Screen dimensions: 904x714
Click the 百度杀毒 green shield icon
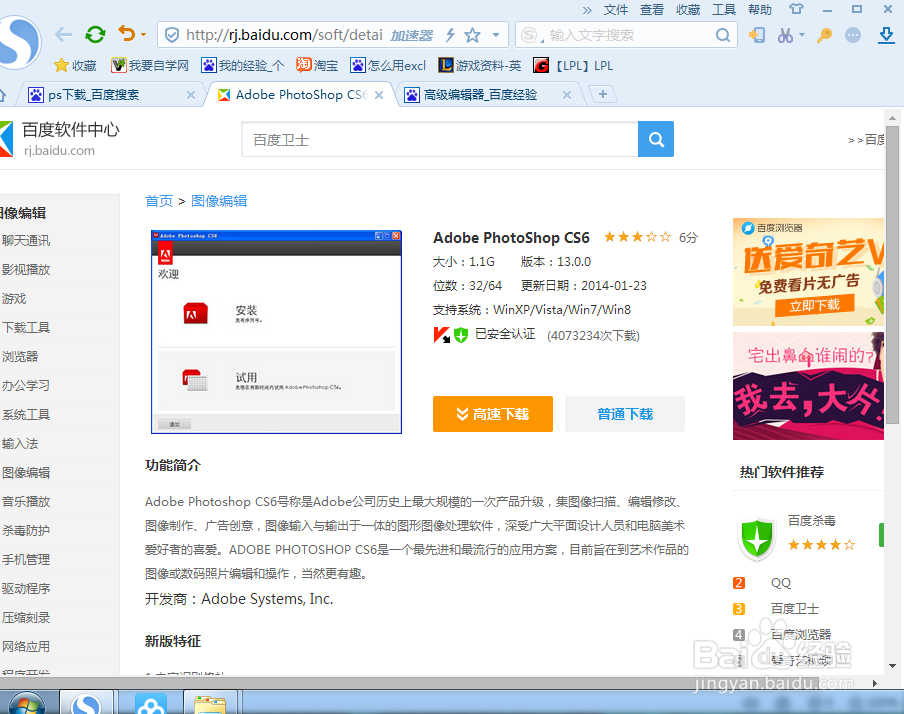click(756, 539)
